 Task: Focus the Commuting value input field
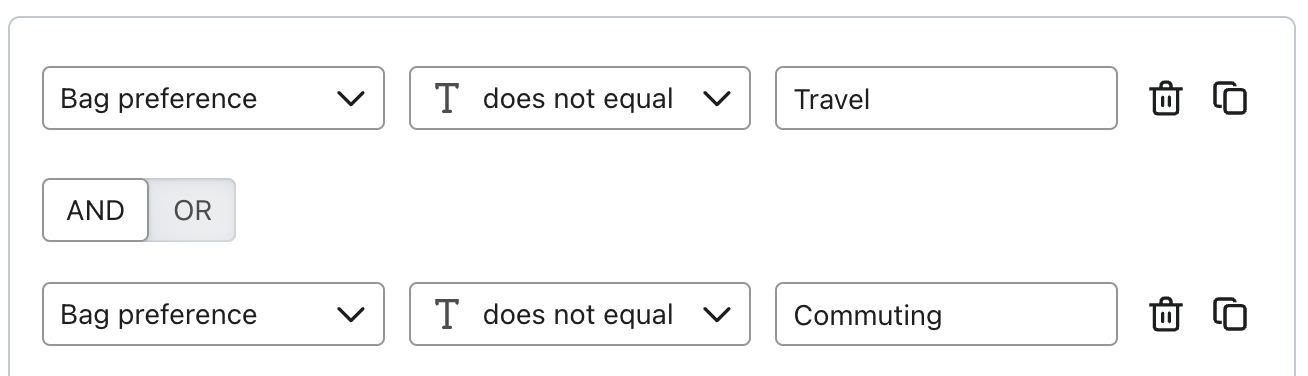pos(946,314)
